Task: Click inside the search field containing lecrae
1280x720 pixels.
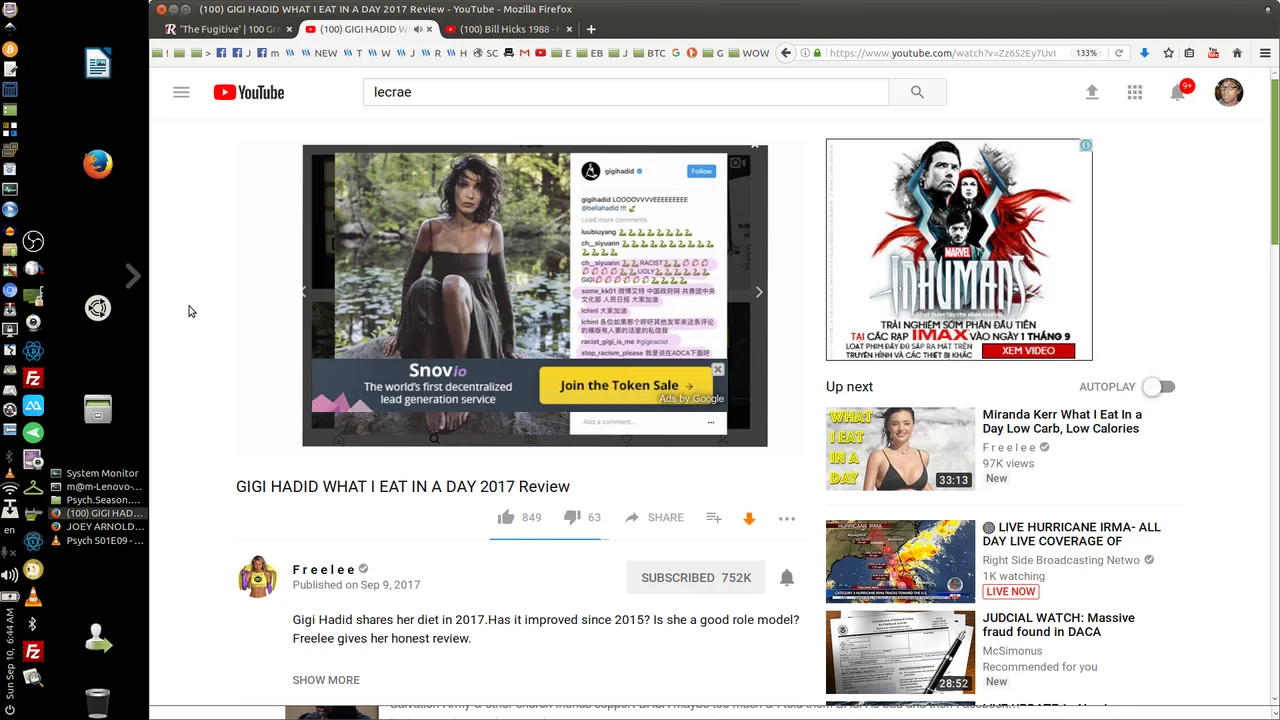Action: (x=625, y=92)
